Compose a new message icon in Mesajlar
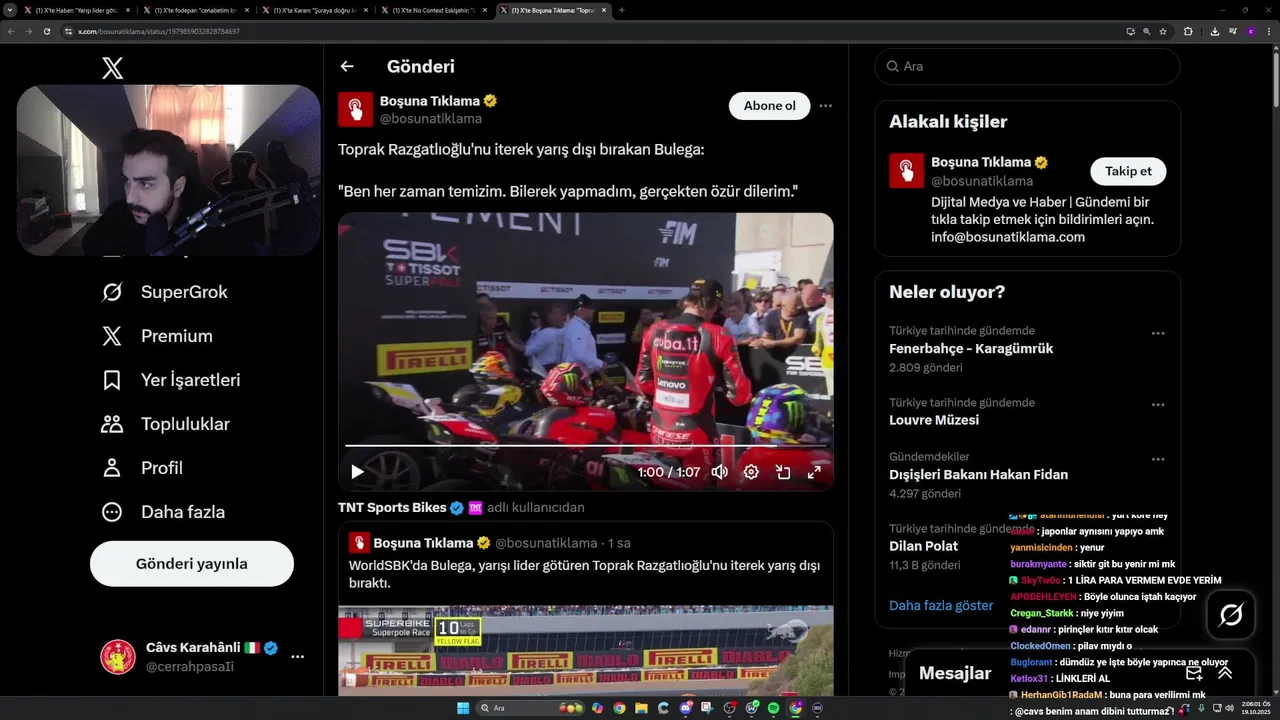This screenshot has height=720, width=1280. tap(1193, 673)
